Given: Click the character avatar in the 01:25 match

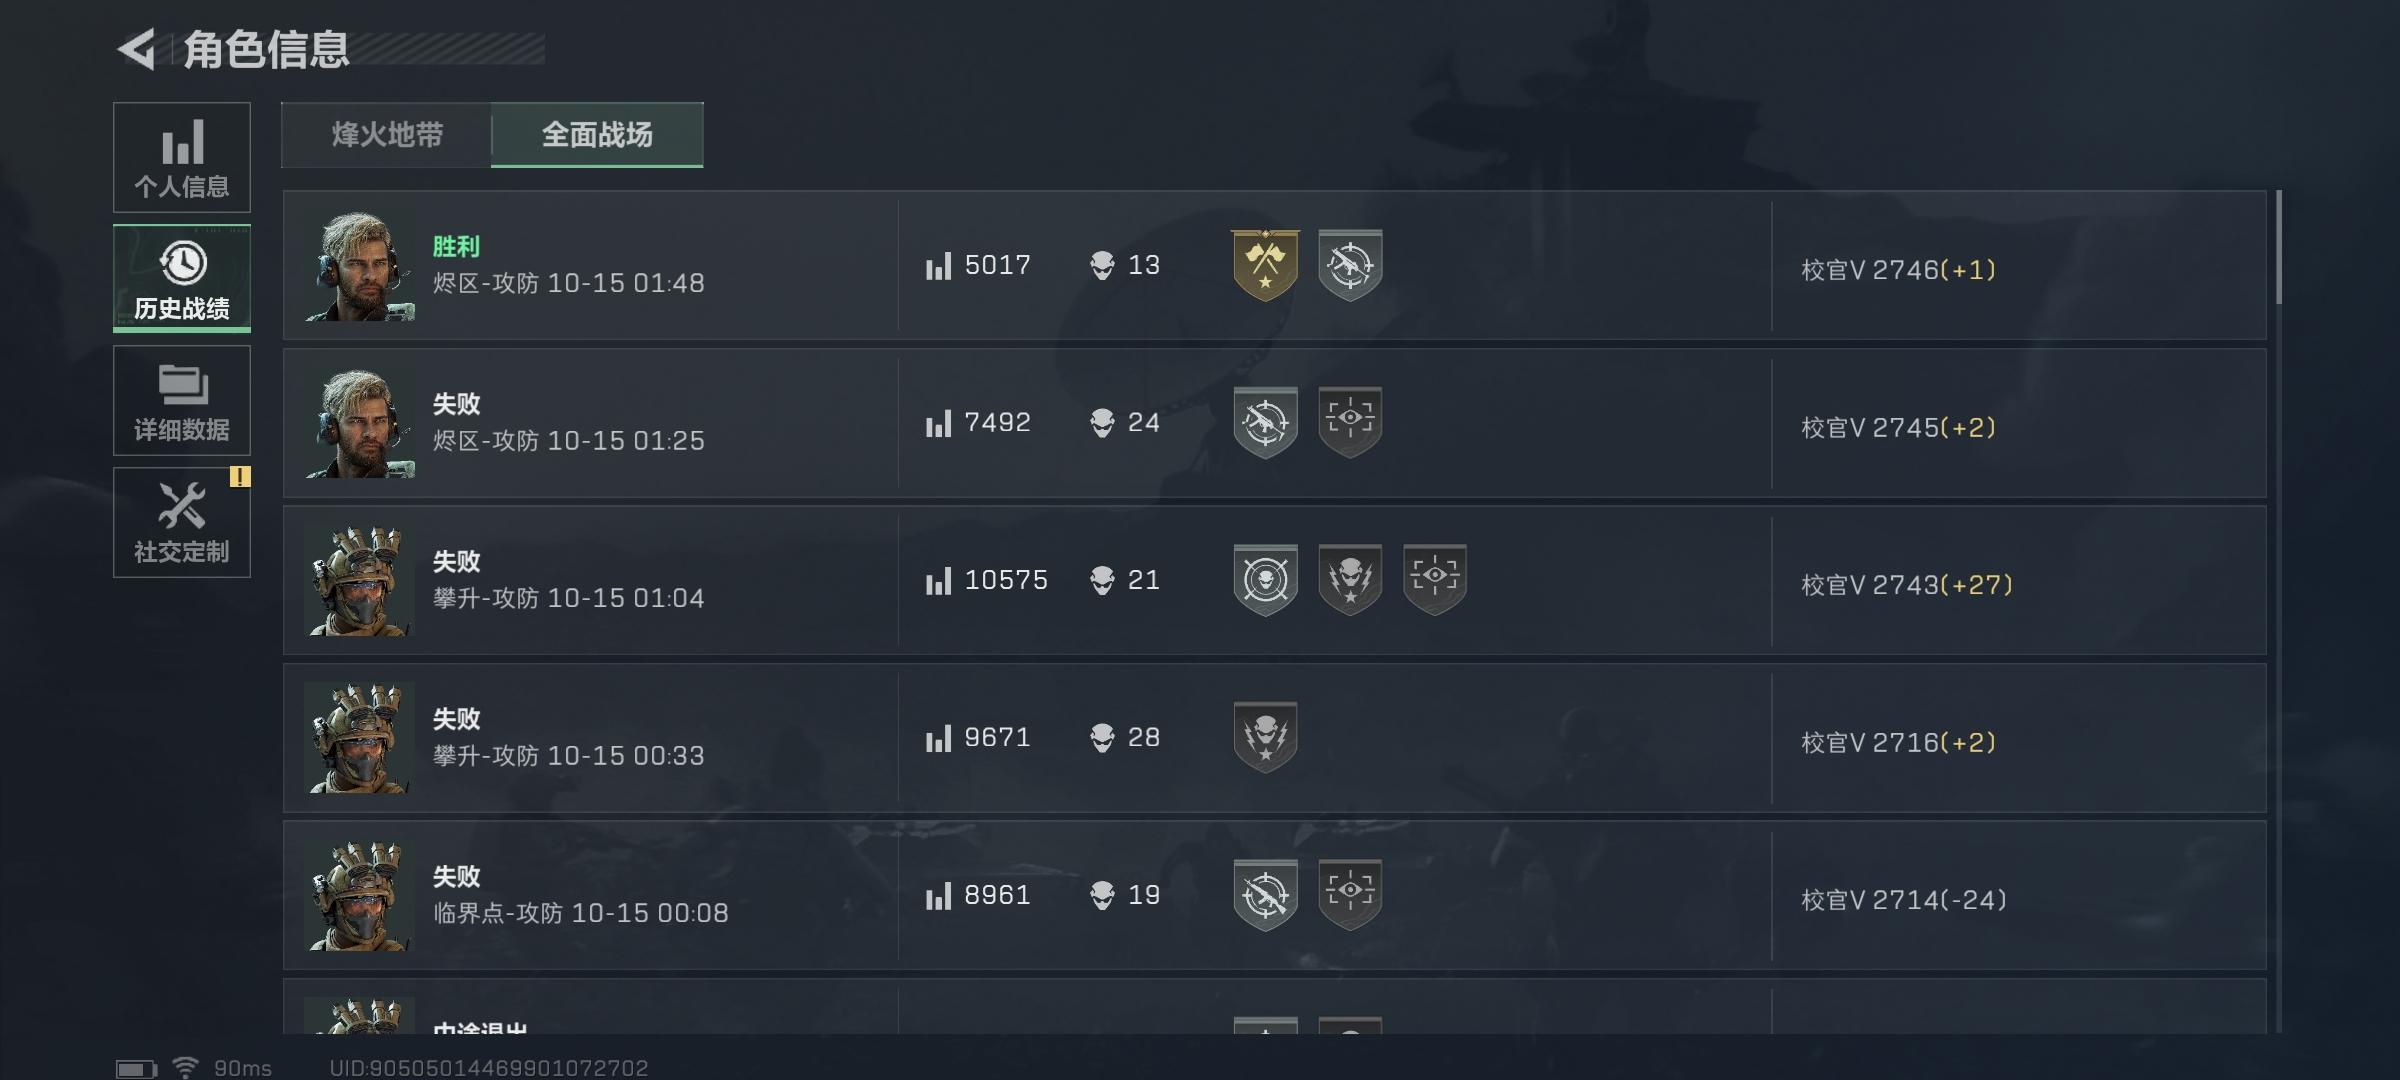Looking at the screenshot, I should (360, 422).
